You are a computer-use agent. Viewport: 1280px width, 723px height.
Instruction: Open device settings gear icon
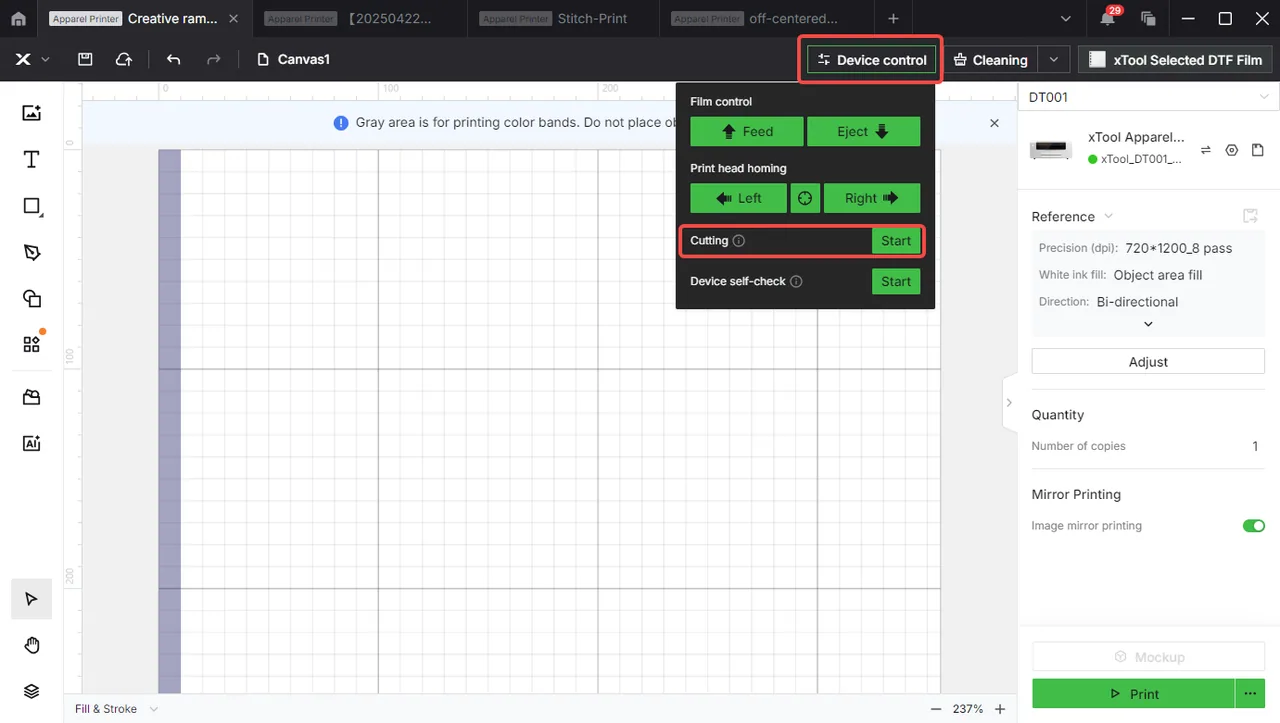[1232, 150]
